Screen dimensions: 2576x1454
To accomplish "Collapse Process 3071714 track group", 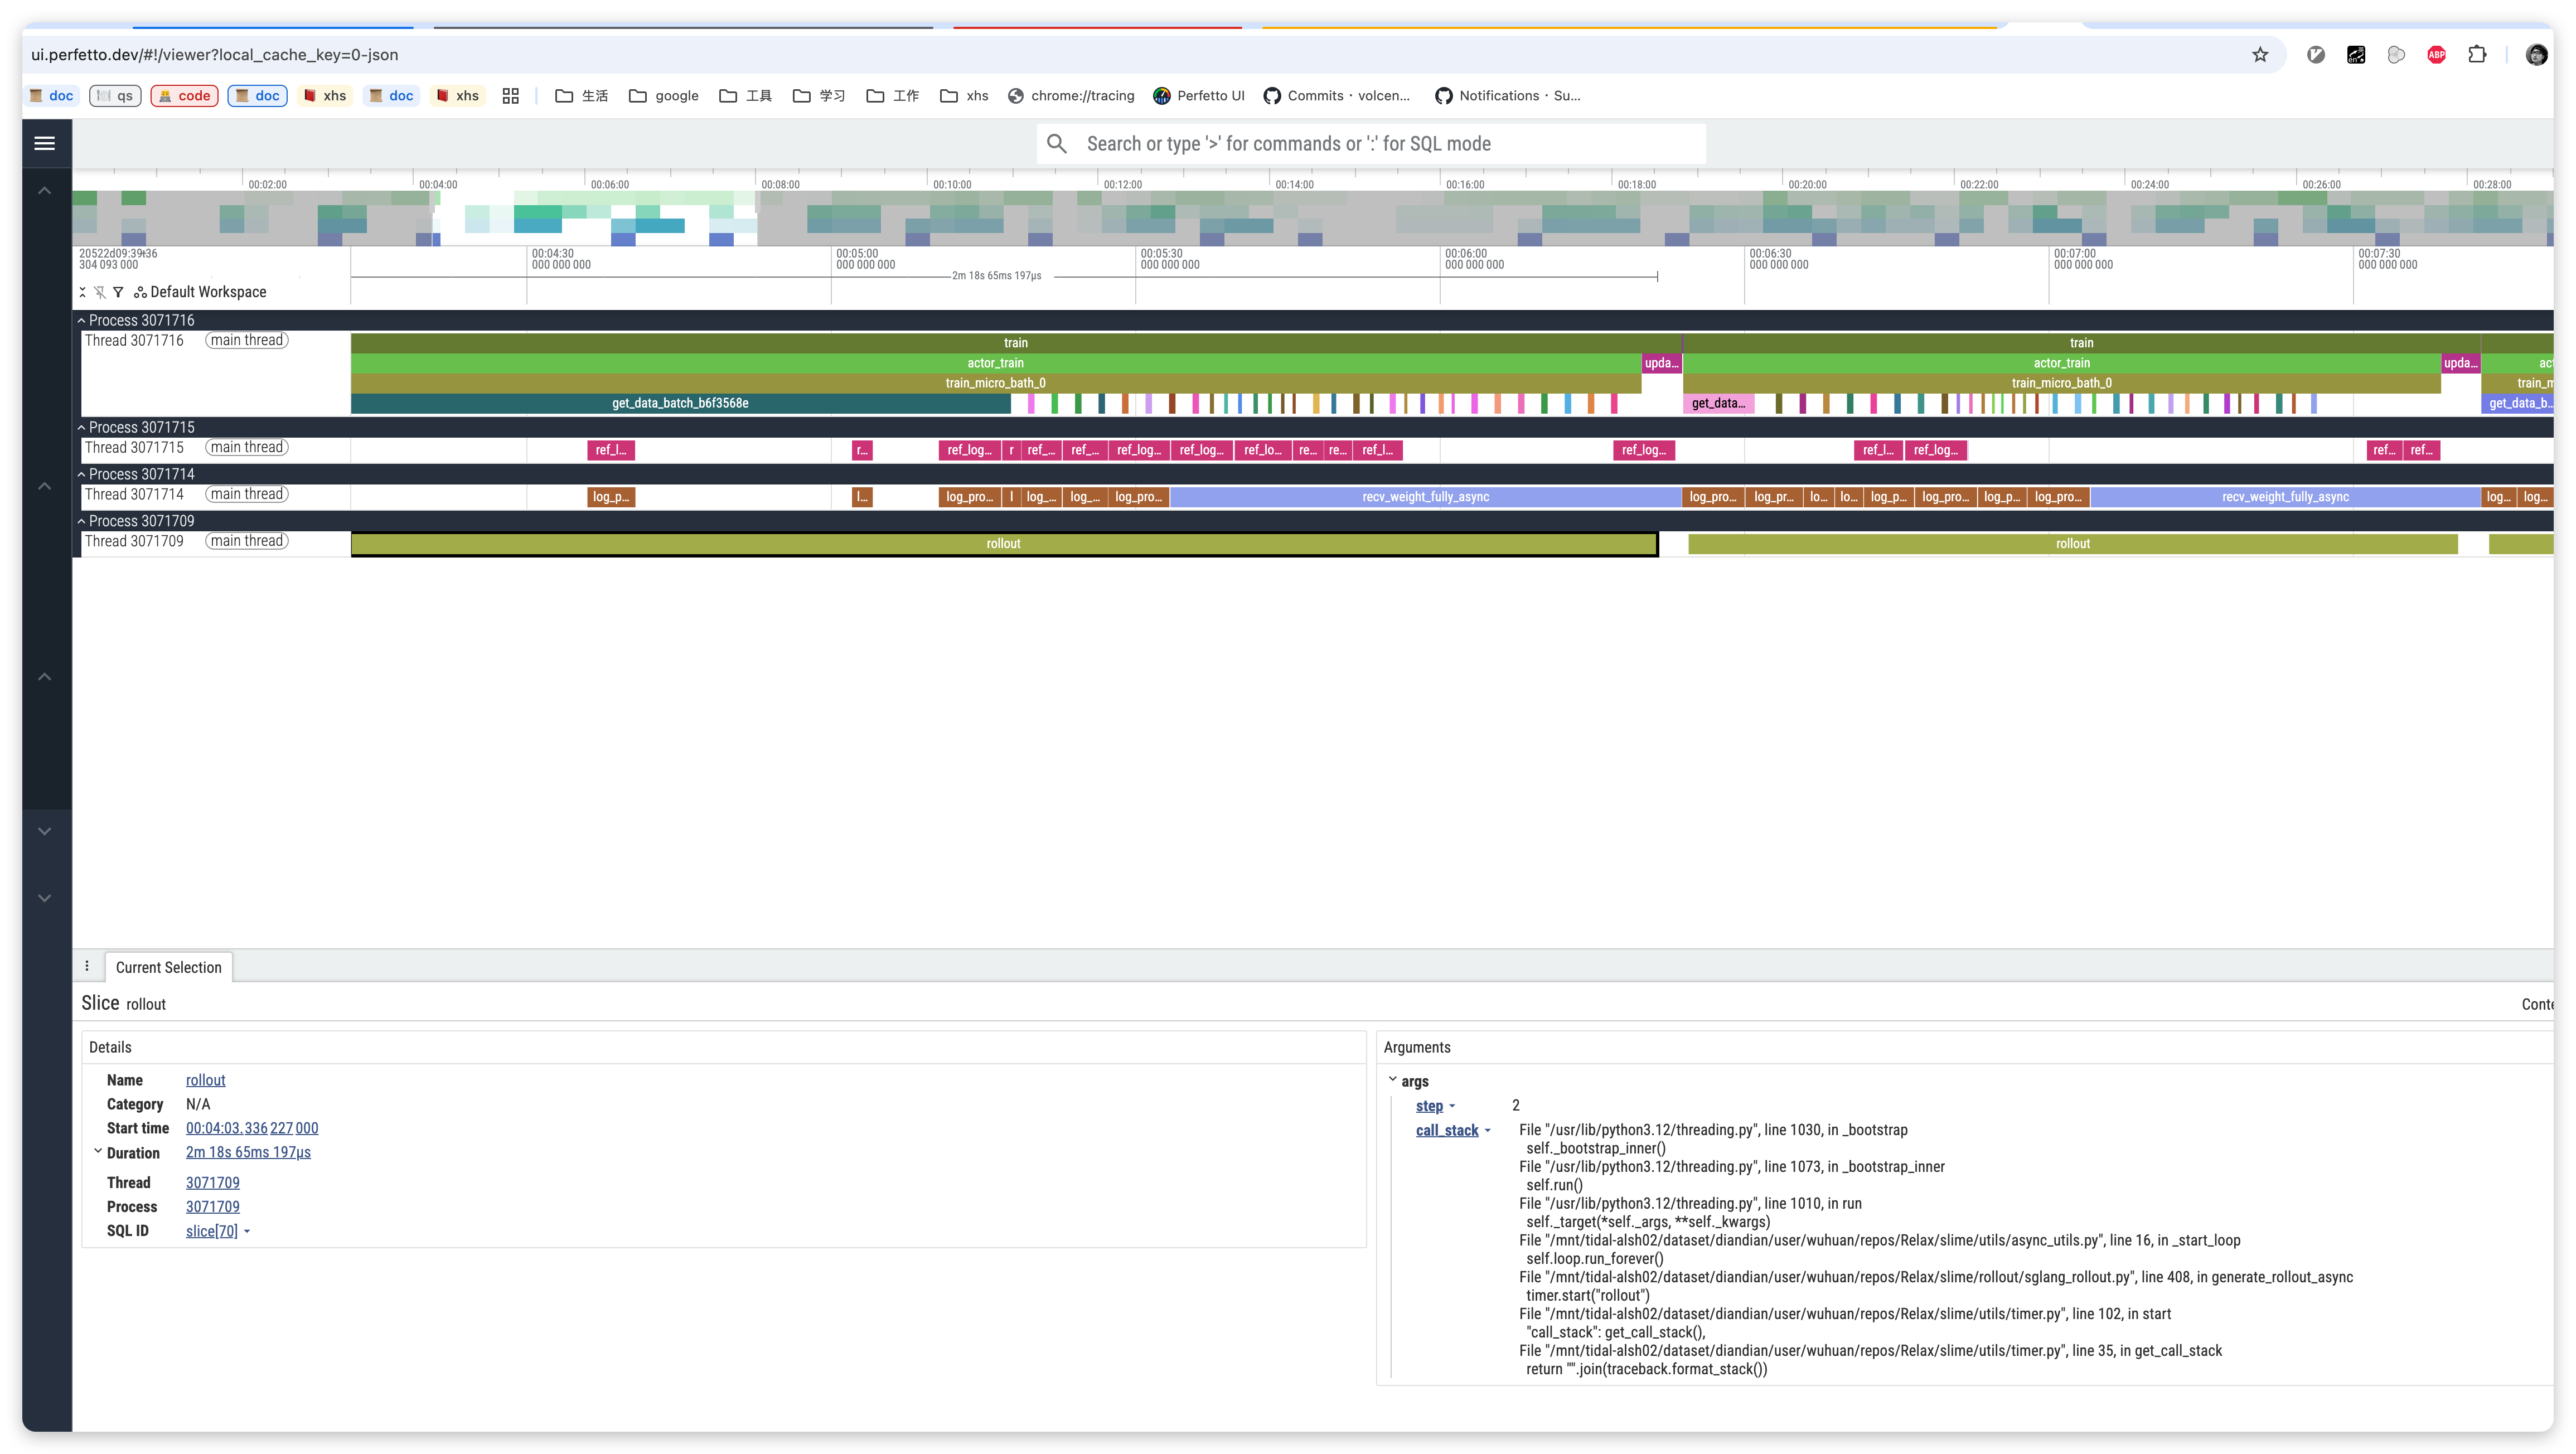I will click(82, 475).
